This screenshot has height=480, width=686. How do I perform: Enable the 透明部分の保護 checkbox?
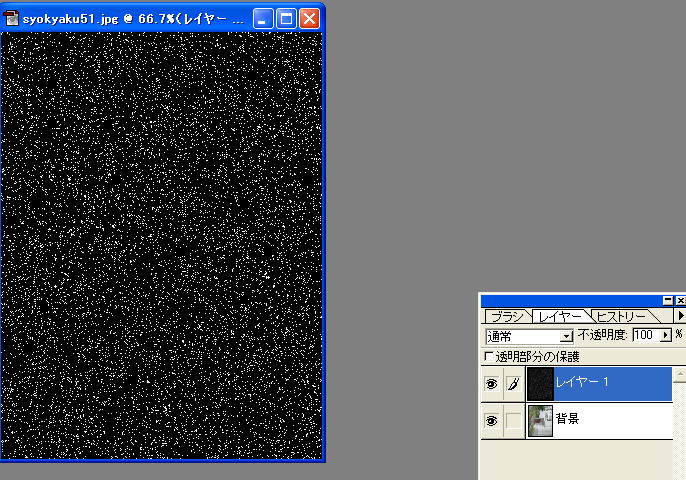click(x=489, y=356)
